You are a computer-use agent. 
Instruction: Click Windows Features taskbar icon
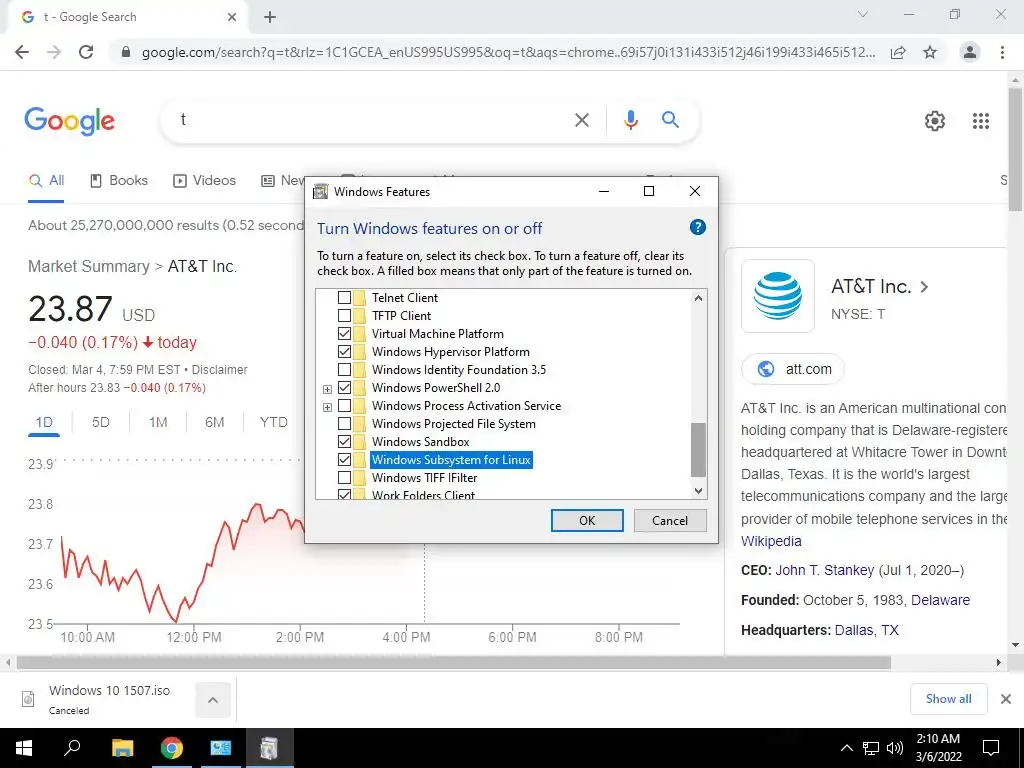tap(270, 748)
